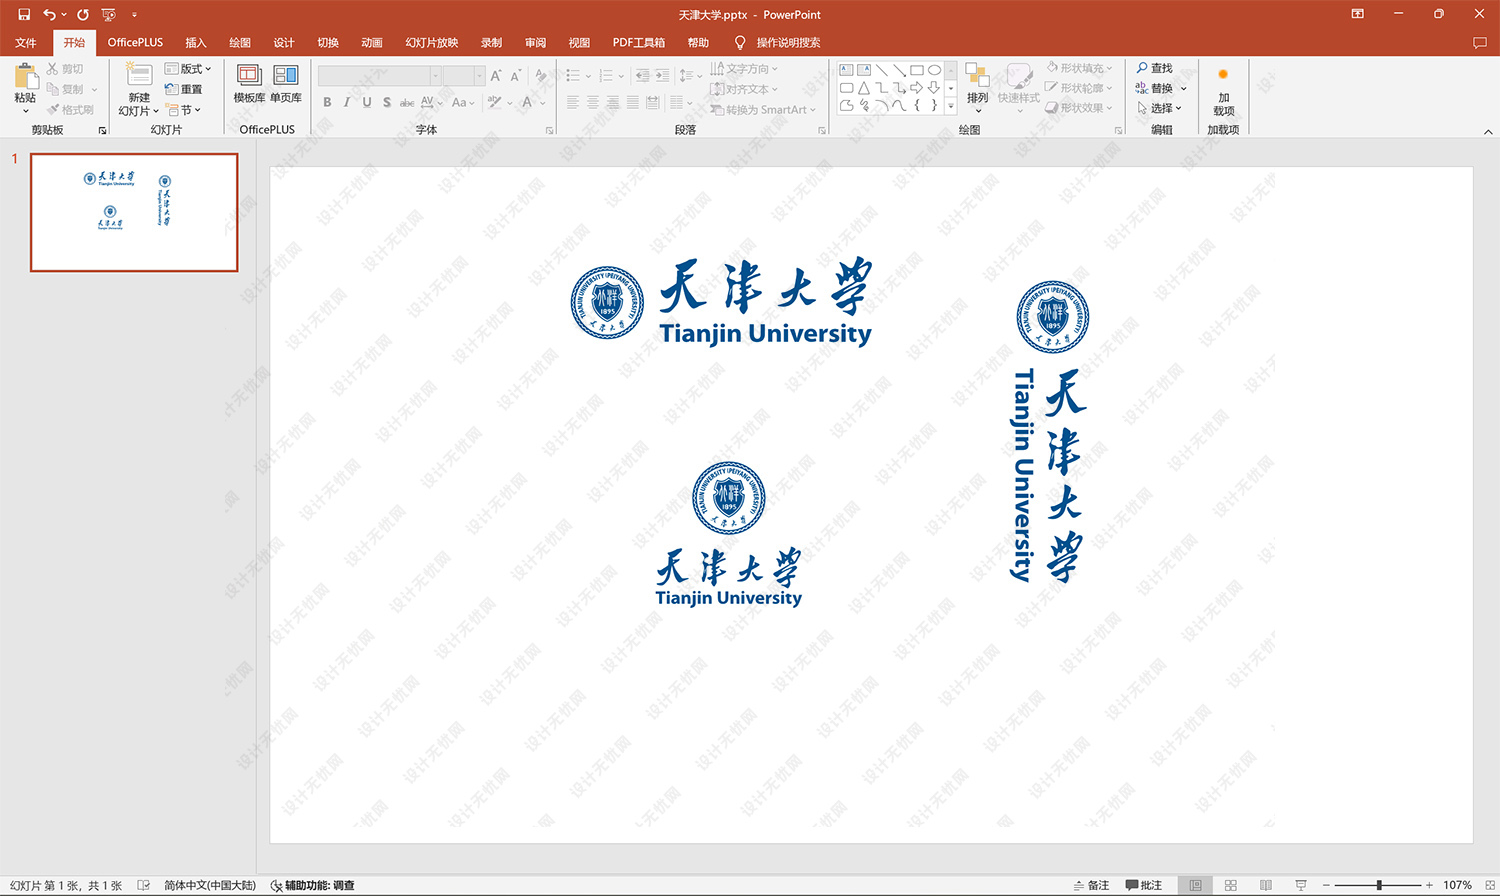The image size is (1500, 896).
Task: Toggle Notes (备注) pane
Action: 1091,885
